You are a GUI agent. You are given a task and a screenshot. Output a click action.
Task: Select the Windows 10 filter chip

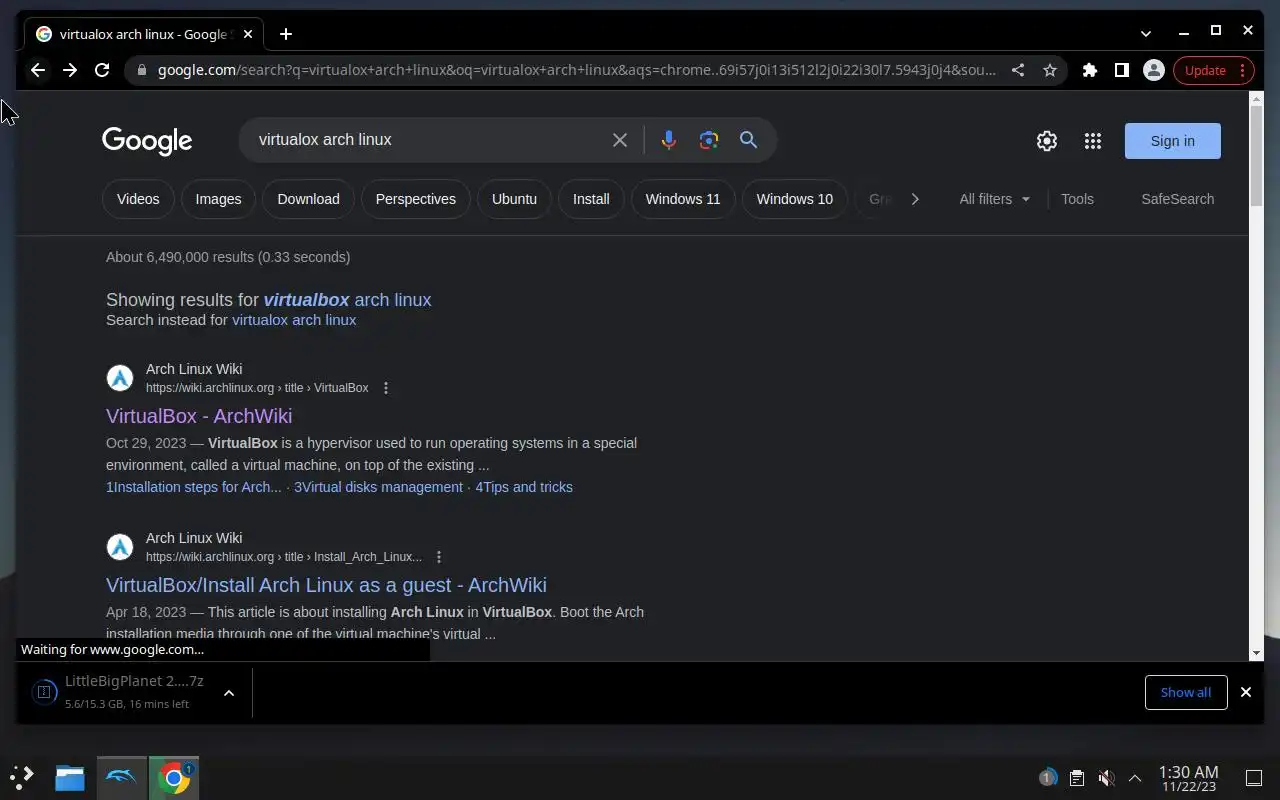tap(795, 199)
